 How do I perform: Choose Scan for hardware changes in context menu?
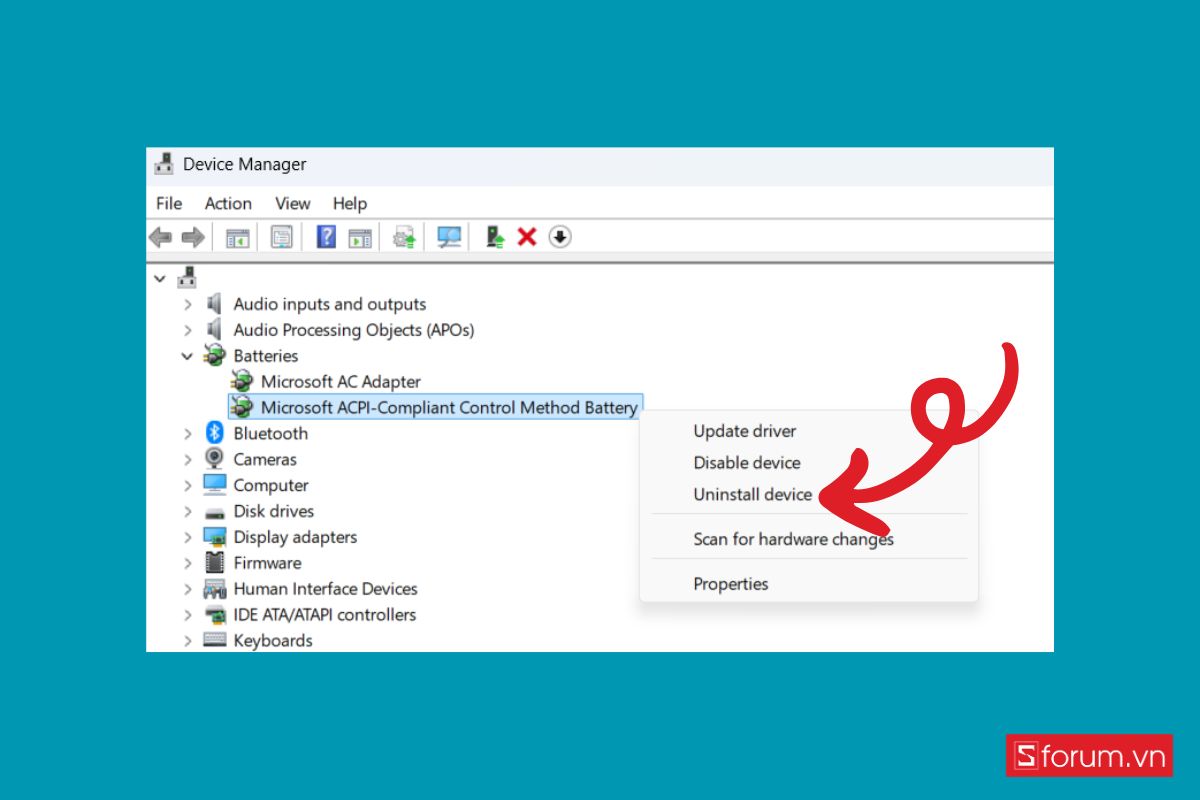(794, 539)
